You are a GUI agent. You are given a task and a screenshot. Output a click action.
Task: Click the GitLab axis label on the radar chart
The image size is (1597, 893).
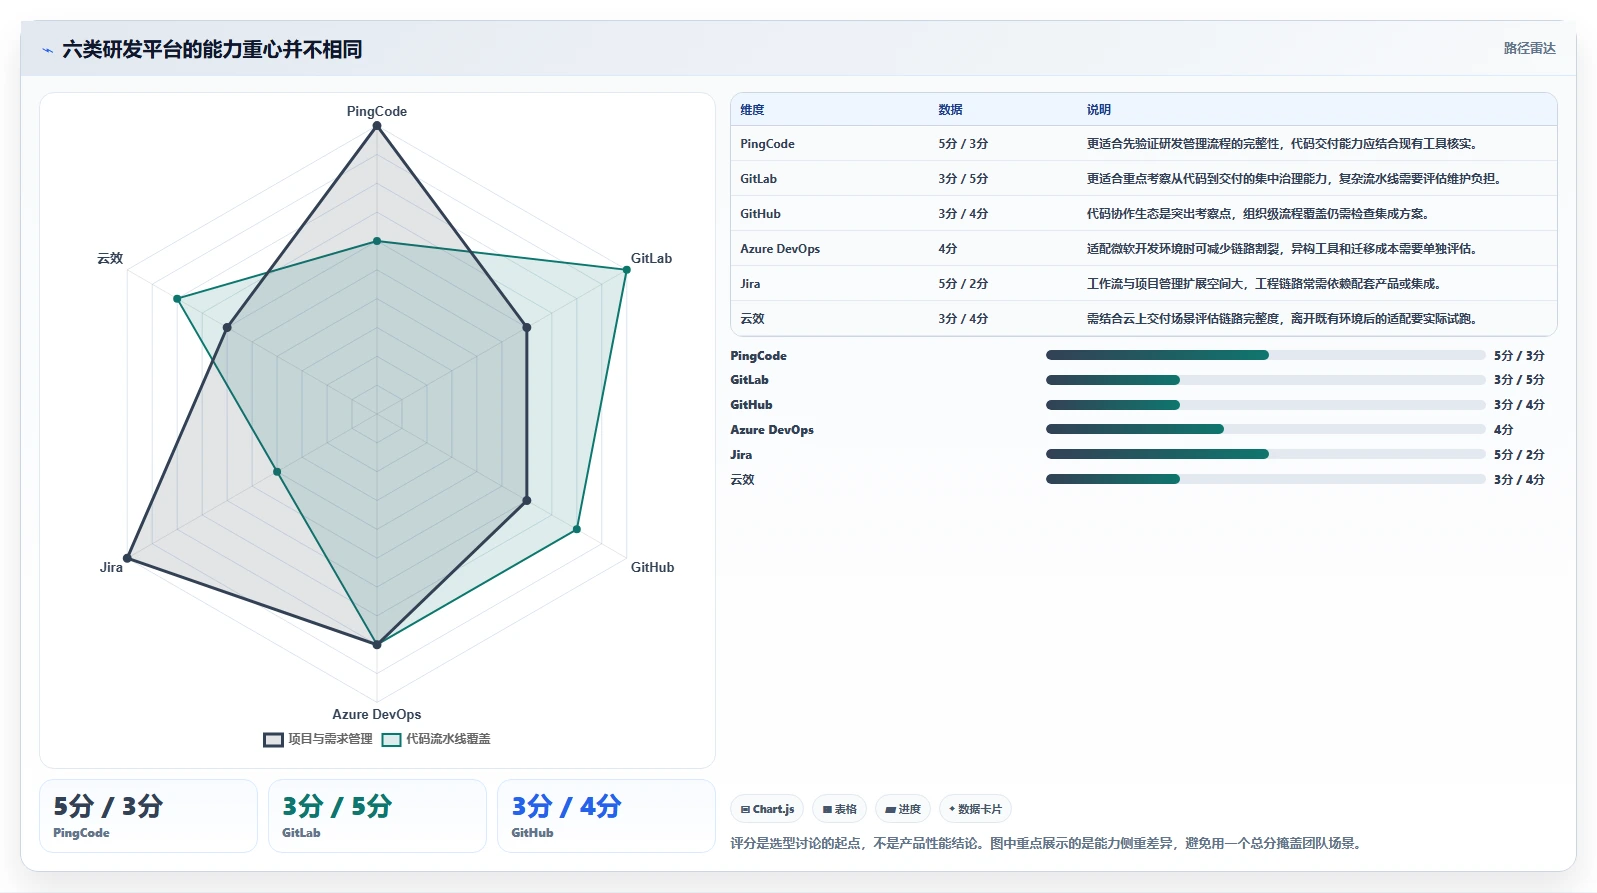(x=651, y=258)
